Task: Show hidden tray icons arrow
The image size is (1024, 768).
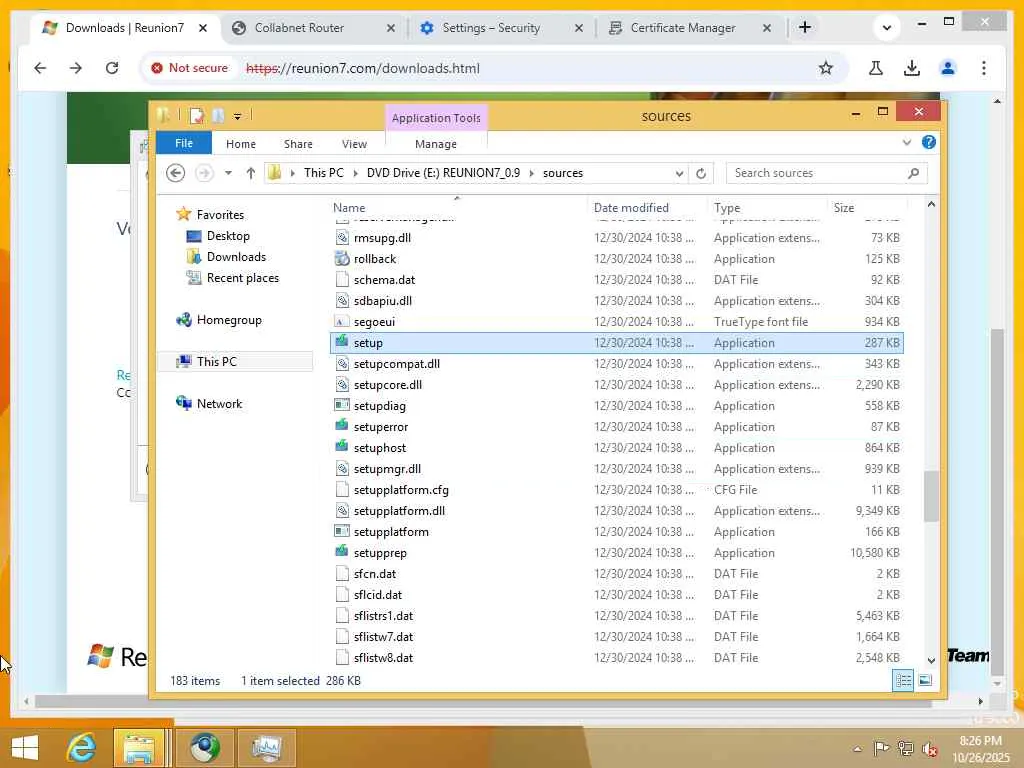Action: pos(857,748)
